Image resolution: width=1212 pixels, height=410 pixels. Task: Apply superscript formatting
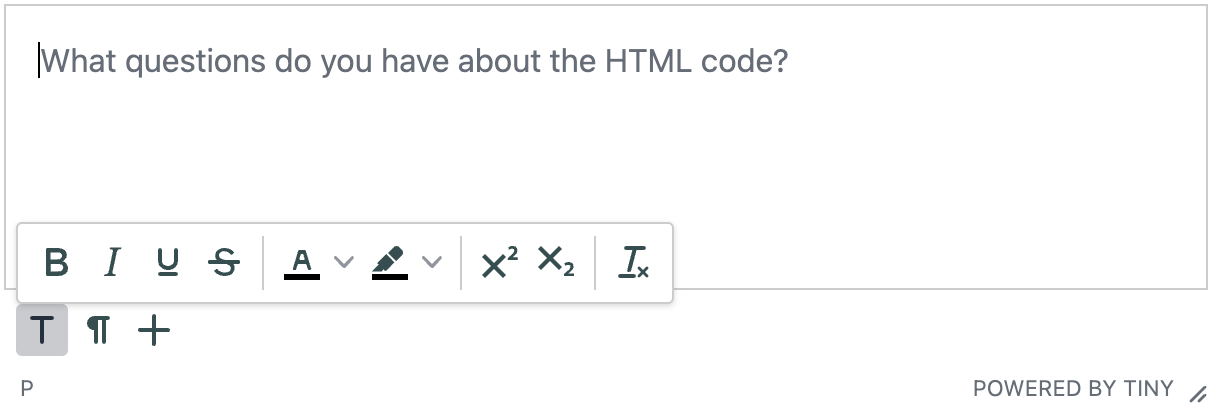pyautogui.click(x=499, y=263)
